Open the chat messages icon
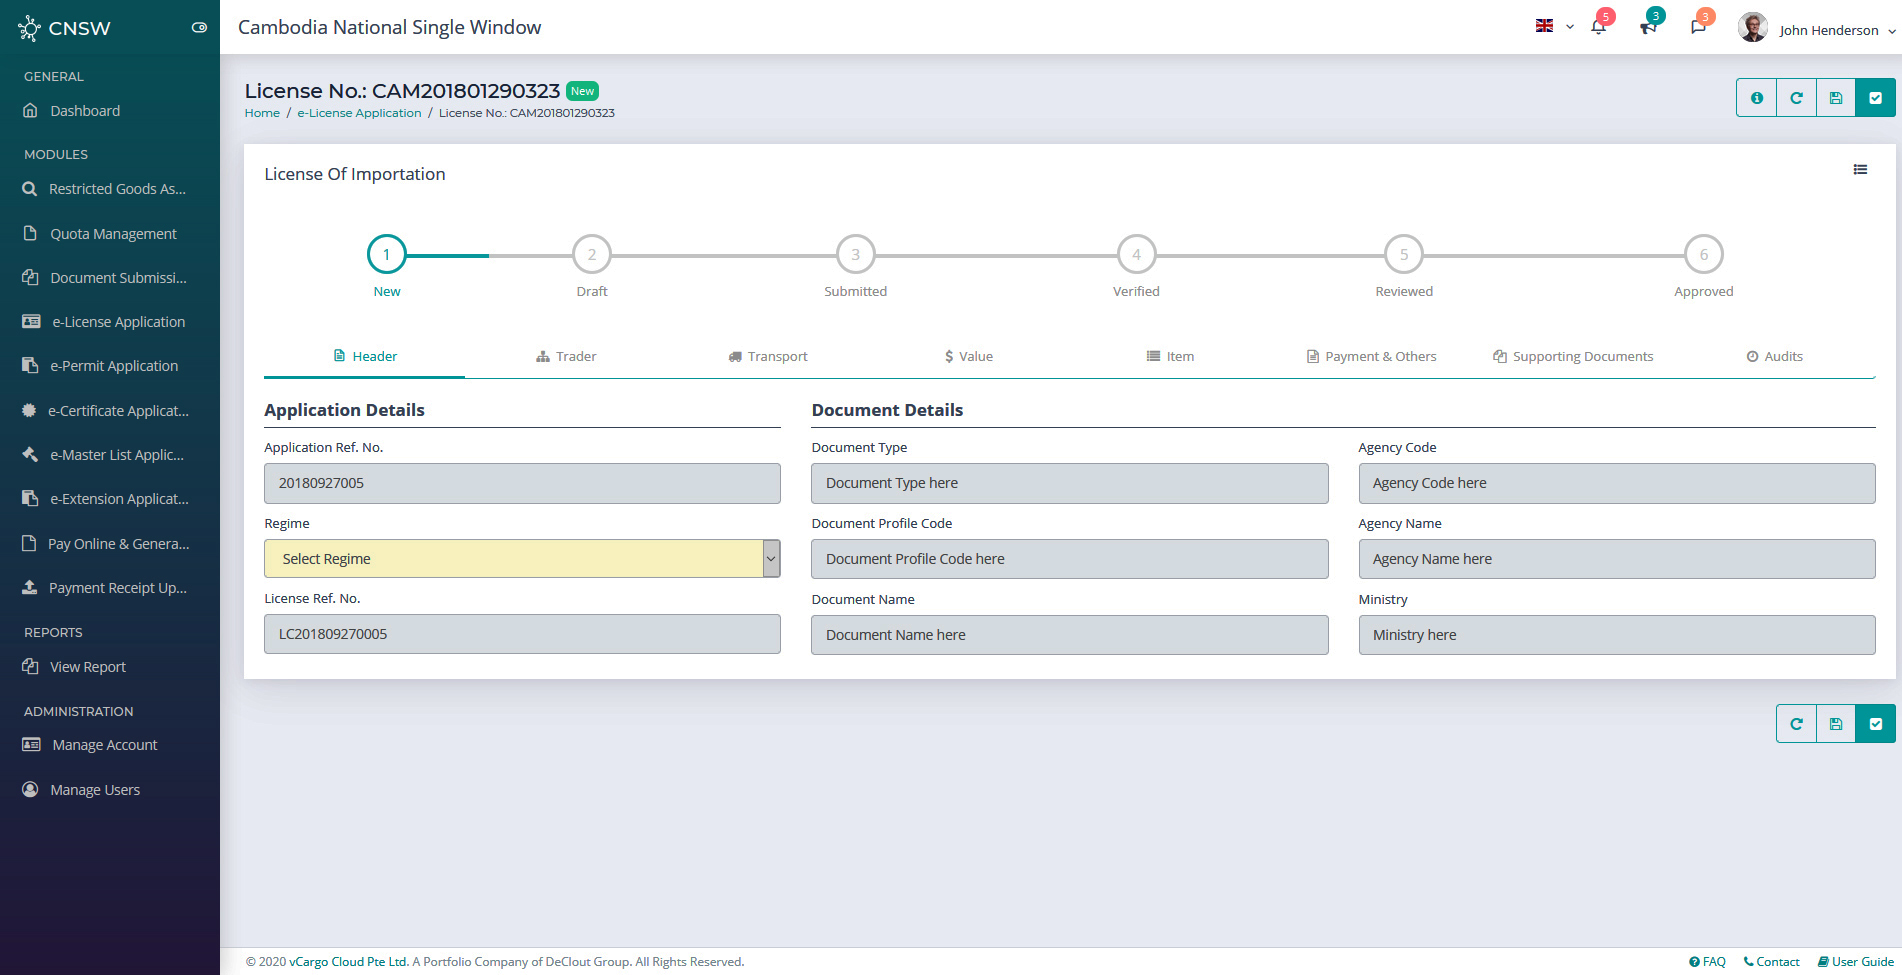 pos(1698,27)
